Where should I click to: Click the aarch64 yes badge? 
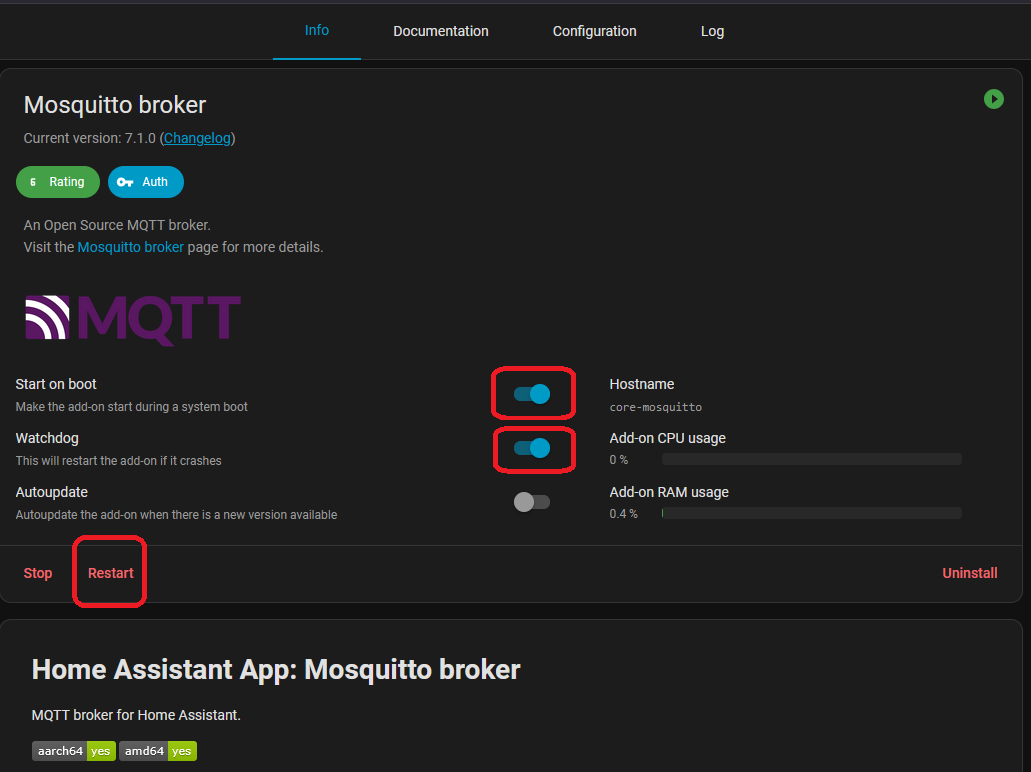click(74, 751)
